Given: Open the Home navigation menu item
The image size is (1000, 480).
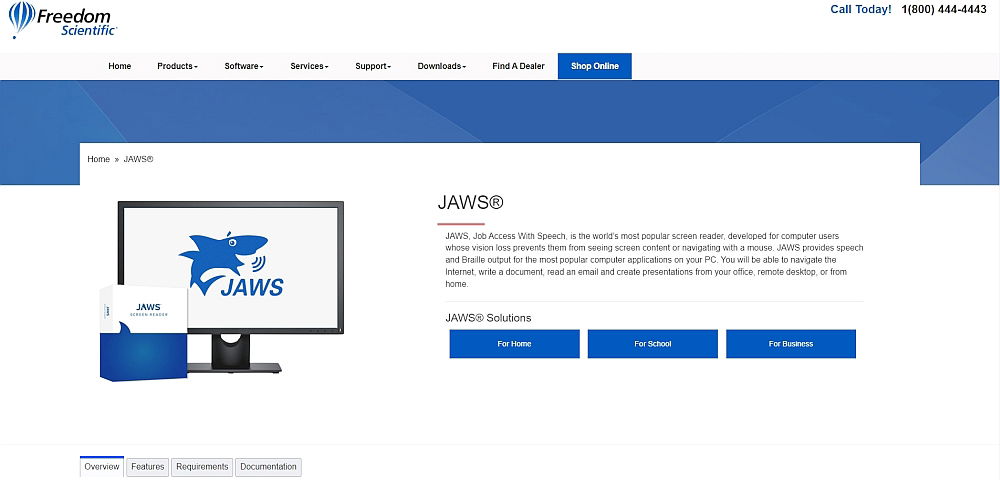Looking at the screenshot, I should 120,66.
